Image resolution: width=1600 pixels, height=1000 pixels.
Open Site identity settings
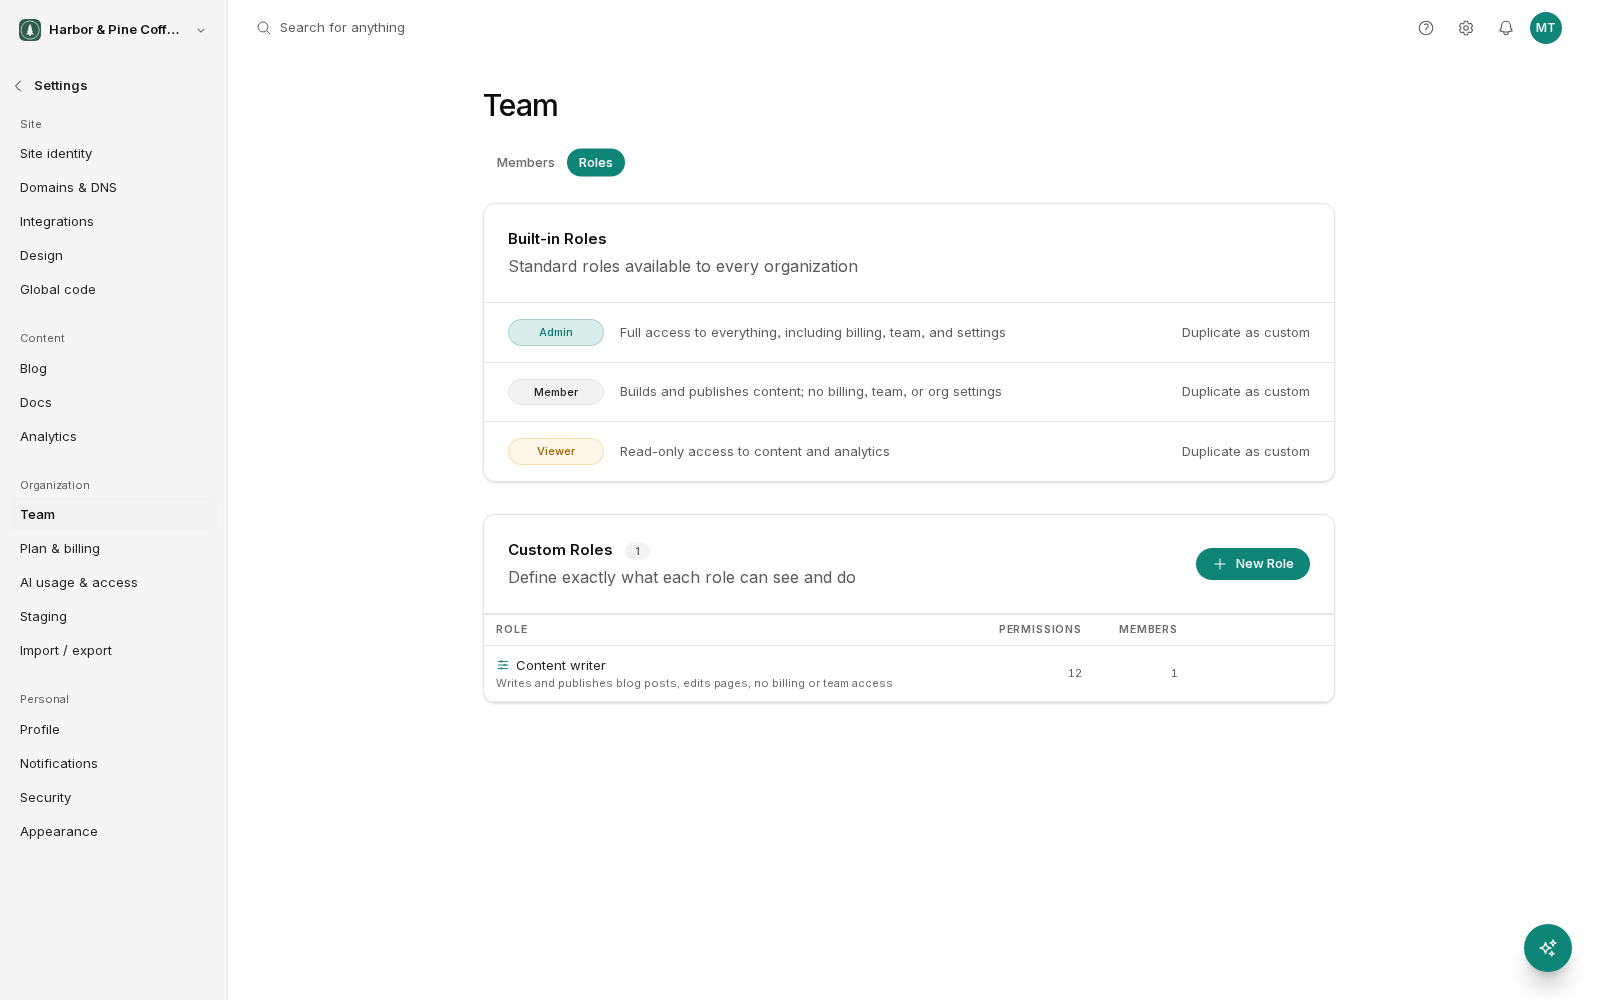(113, 154)
